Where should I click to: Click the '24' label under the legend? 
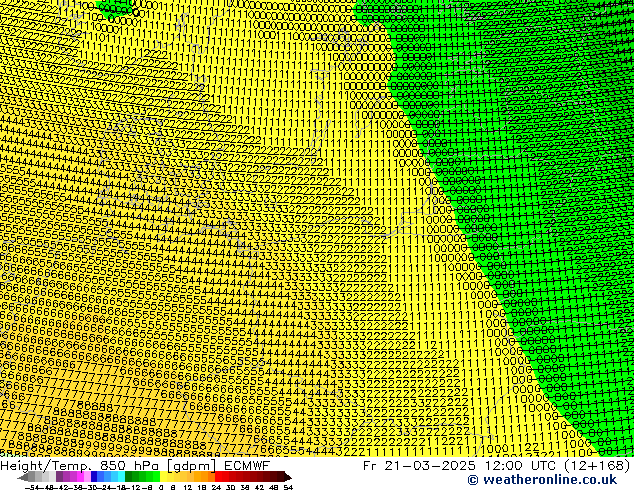(216, 488)
